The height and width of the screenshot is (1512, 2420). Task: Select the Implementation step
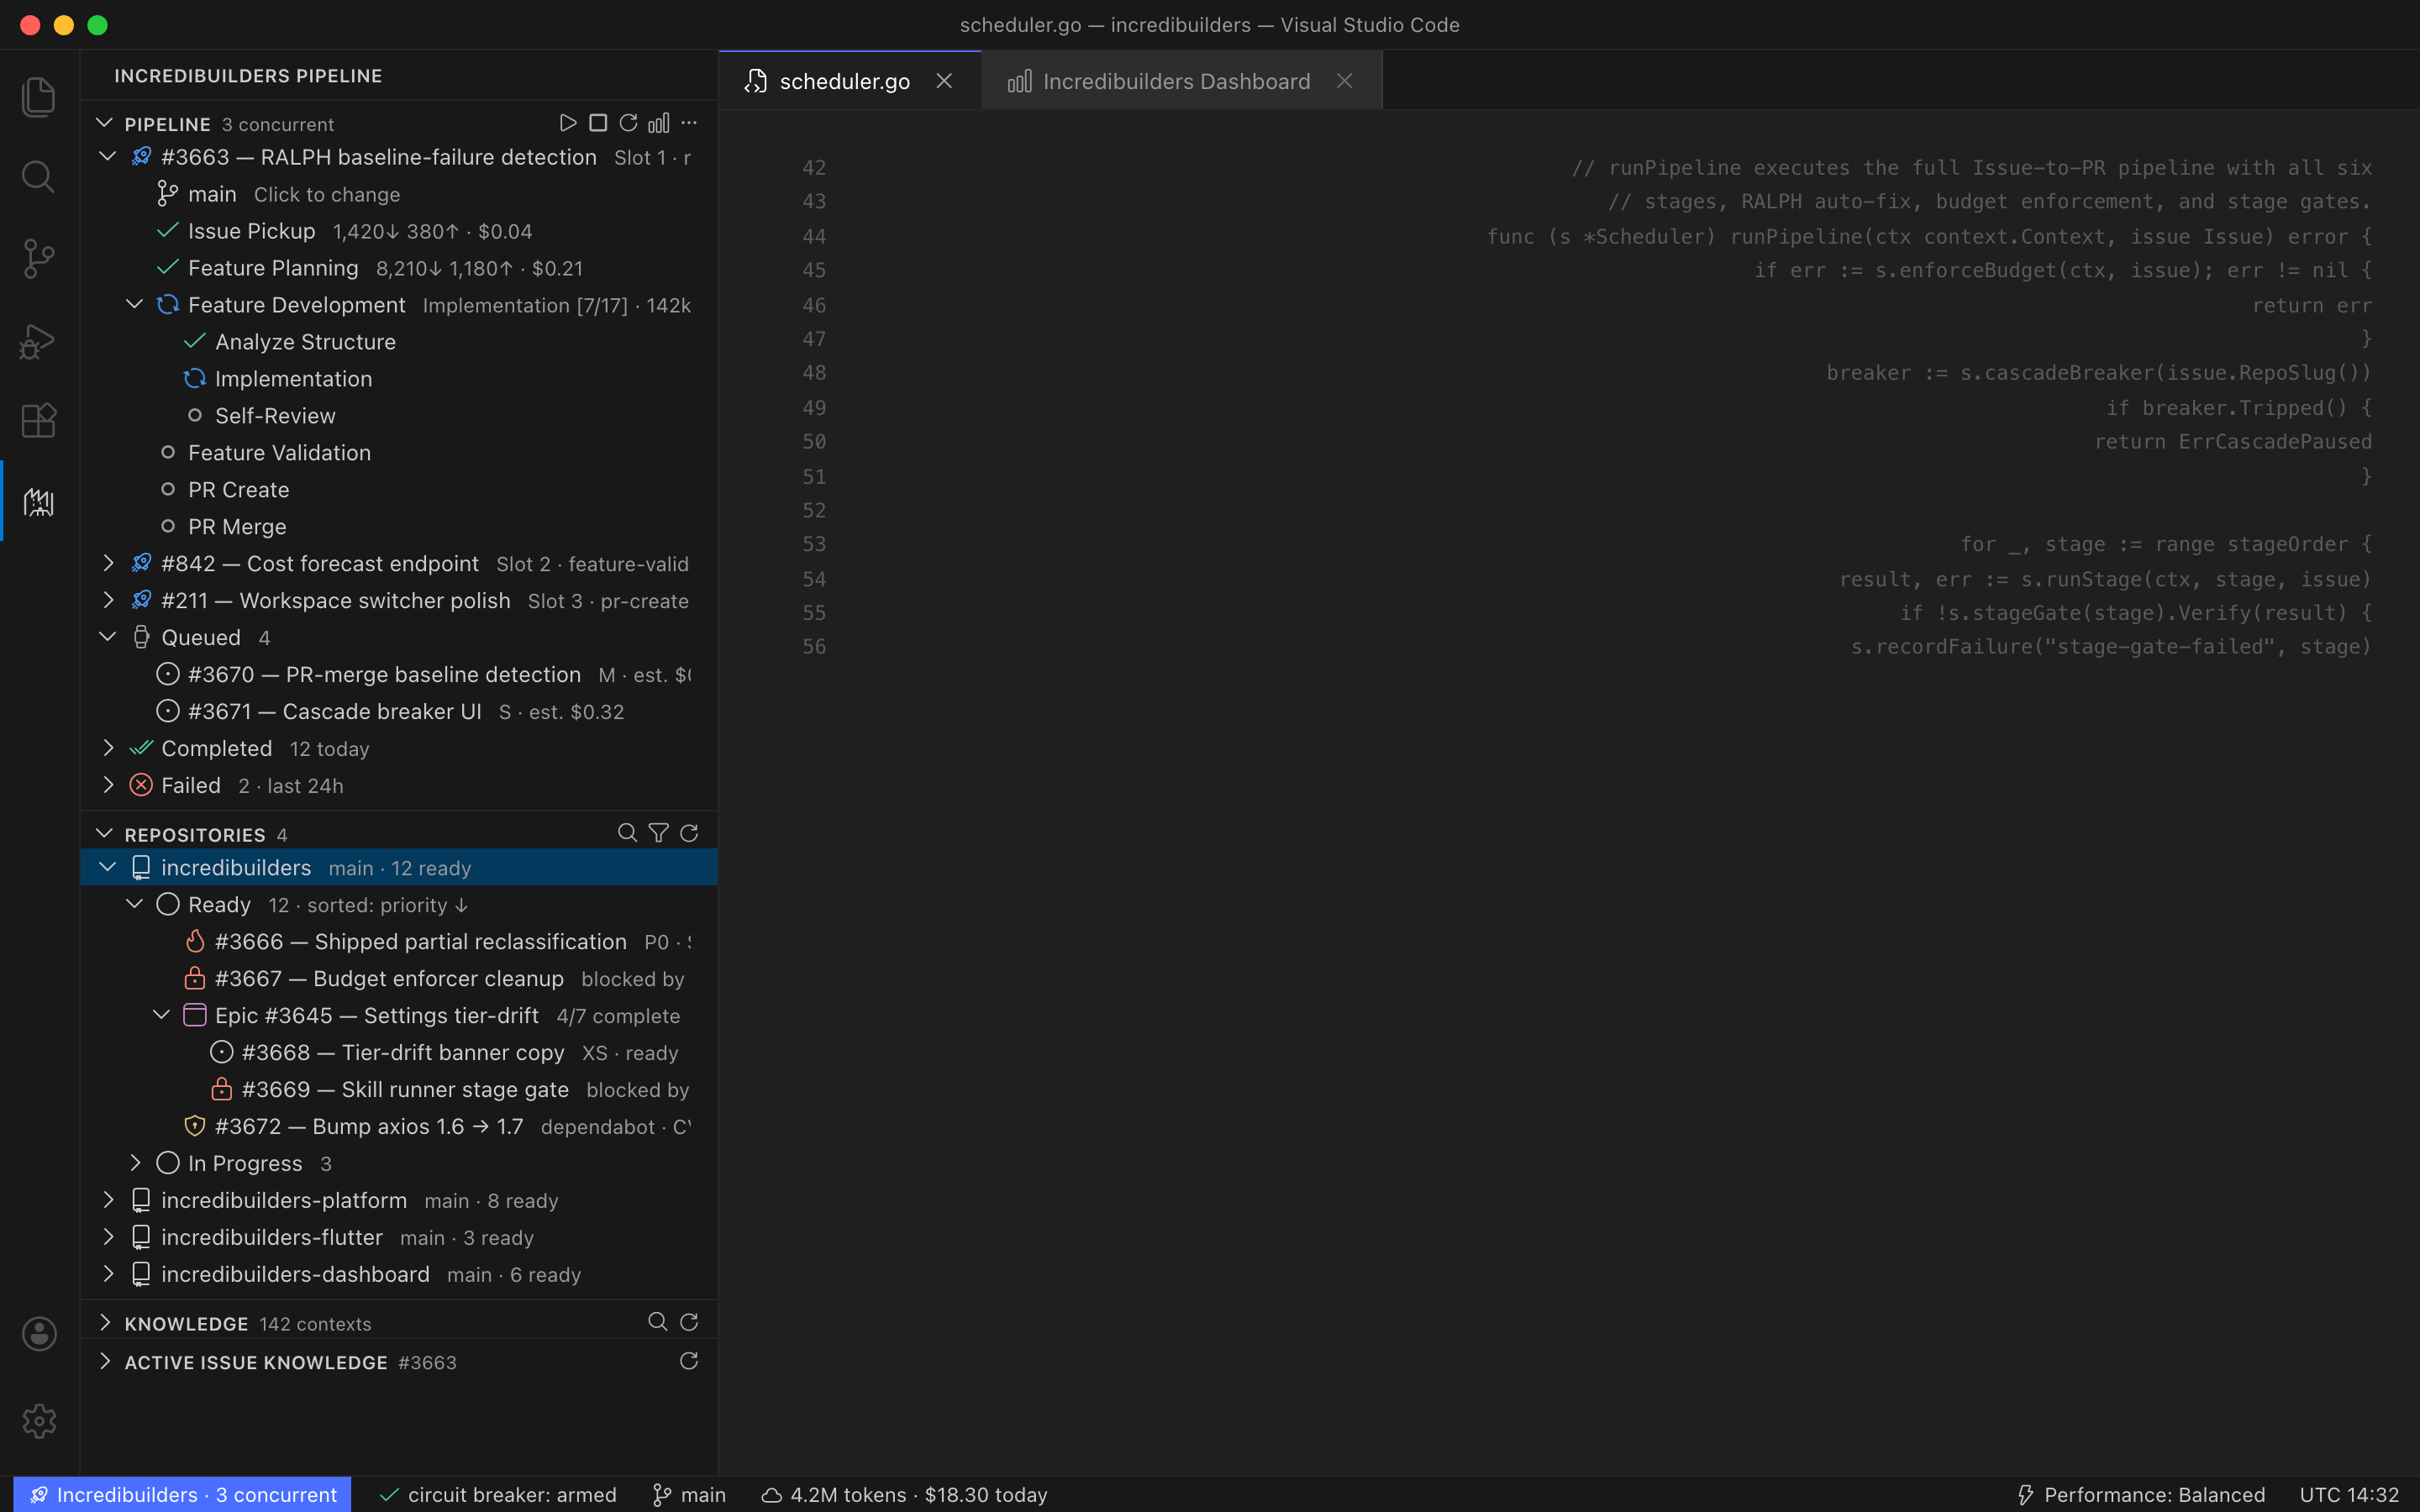(399, 379)
